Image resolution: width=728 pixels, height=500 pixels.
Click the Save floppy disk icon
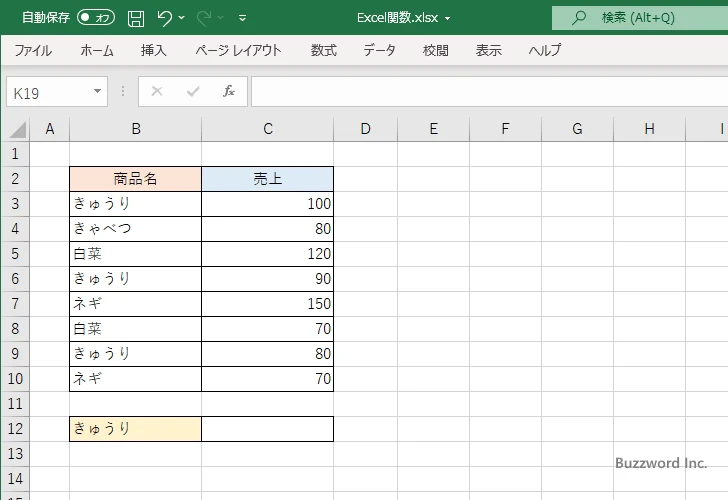pos(136,19)
